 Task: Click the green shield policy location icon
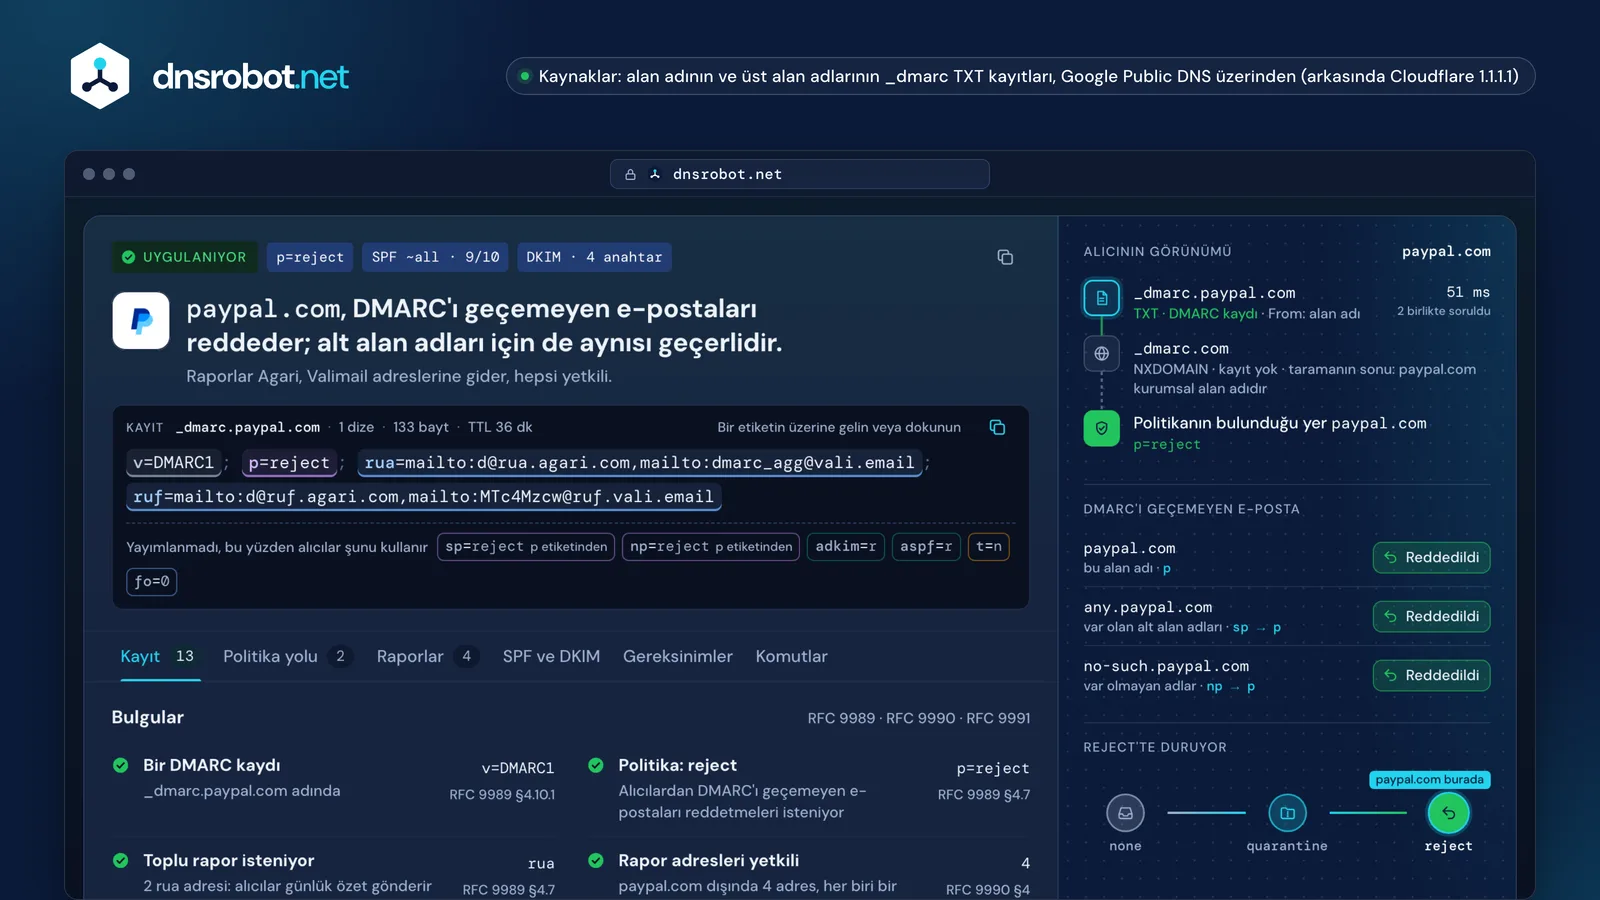coord(1101,428)
